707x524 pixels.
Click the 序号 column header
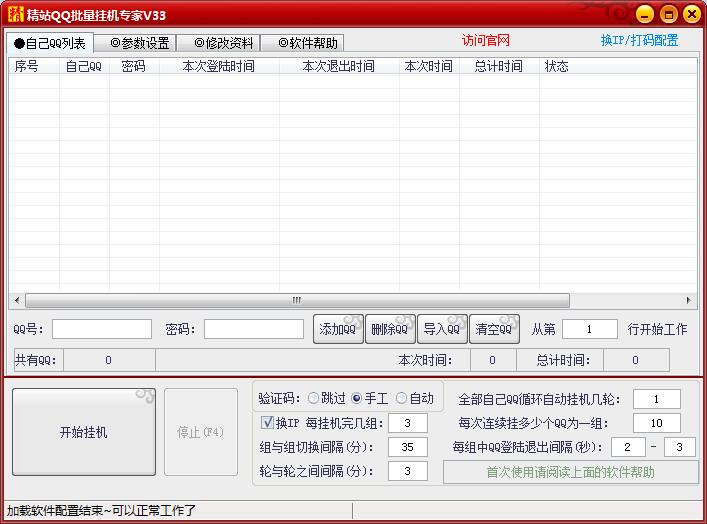(34, 67)
